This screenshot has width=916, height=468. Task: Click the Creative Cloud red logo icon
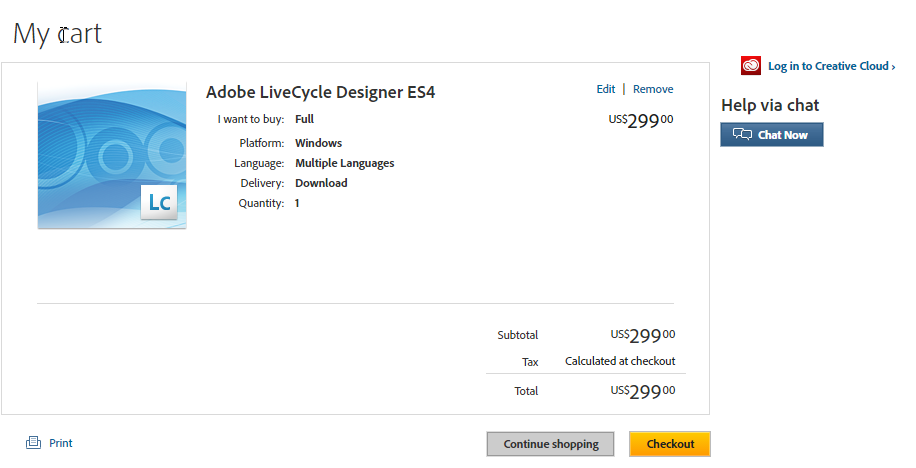751,65
